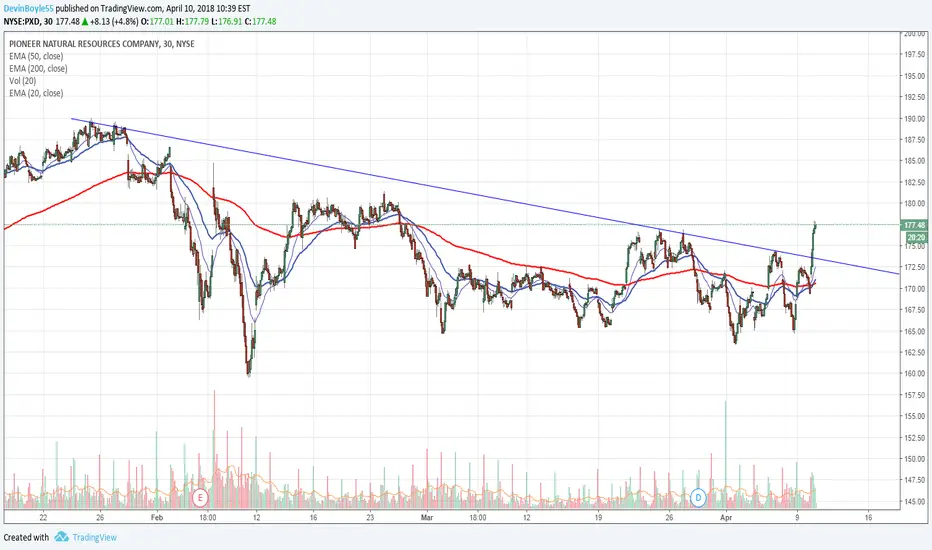
Task: Click the green up-triangle change indicator
Action: coord(85,21)
